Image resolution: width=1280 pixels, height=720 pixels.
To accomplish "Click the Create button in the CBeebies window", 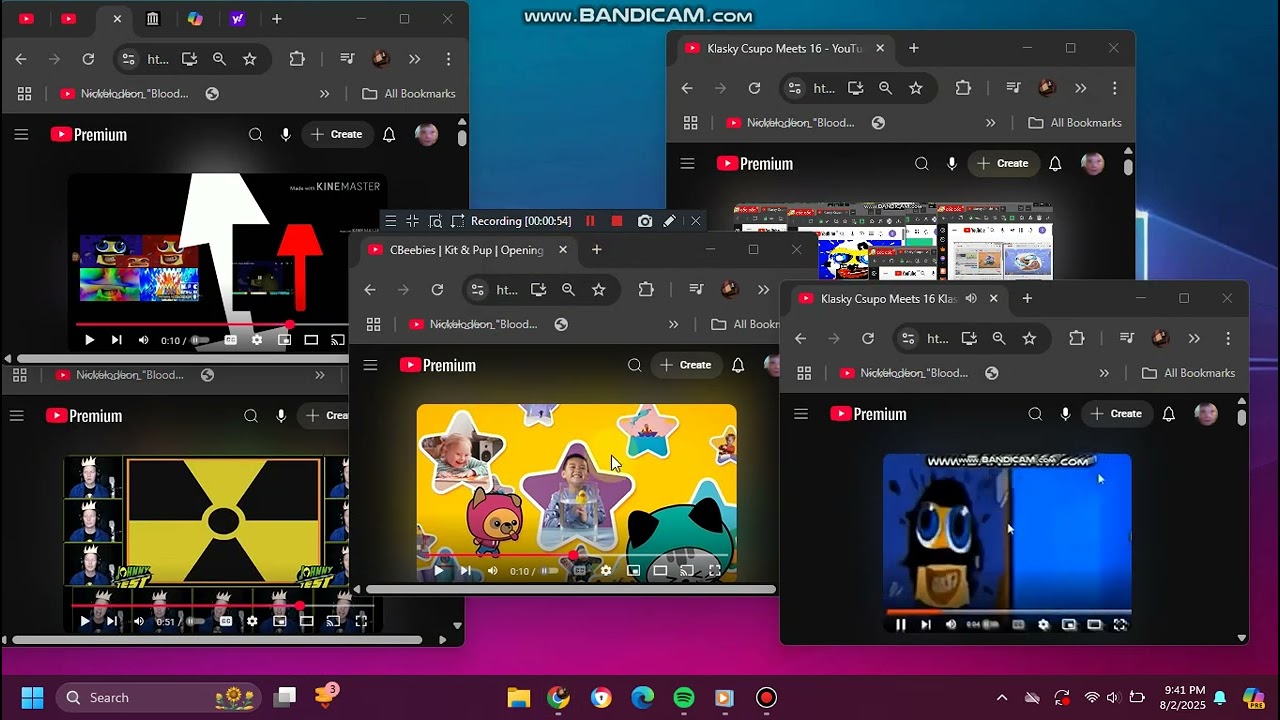I will point(685,365).
